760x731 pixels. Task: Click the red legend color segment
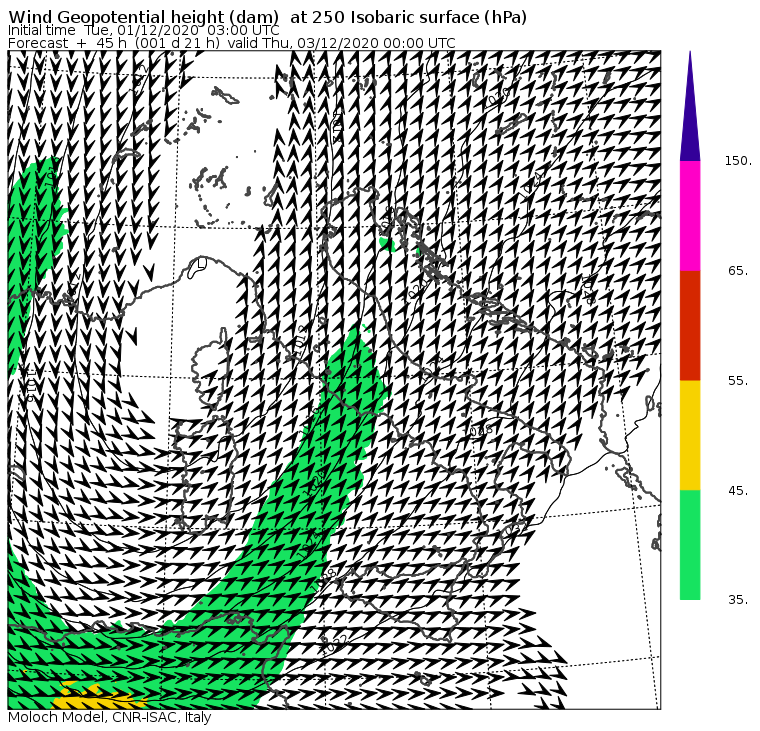point(690,325)
